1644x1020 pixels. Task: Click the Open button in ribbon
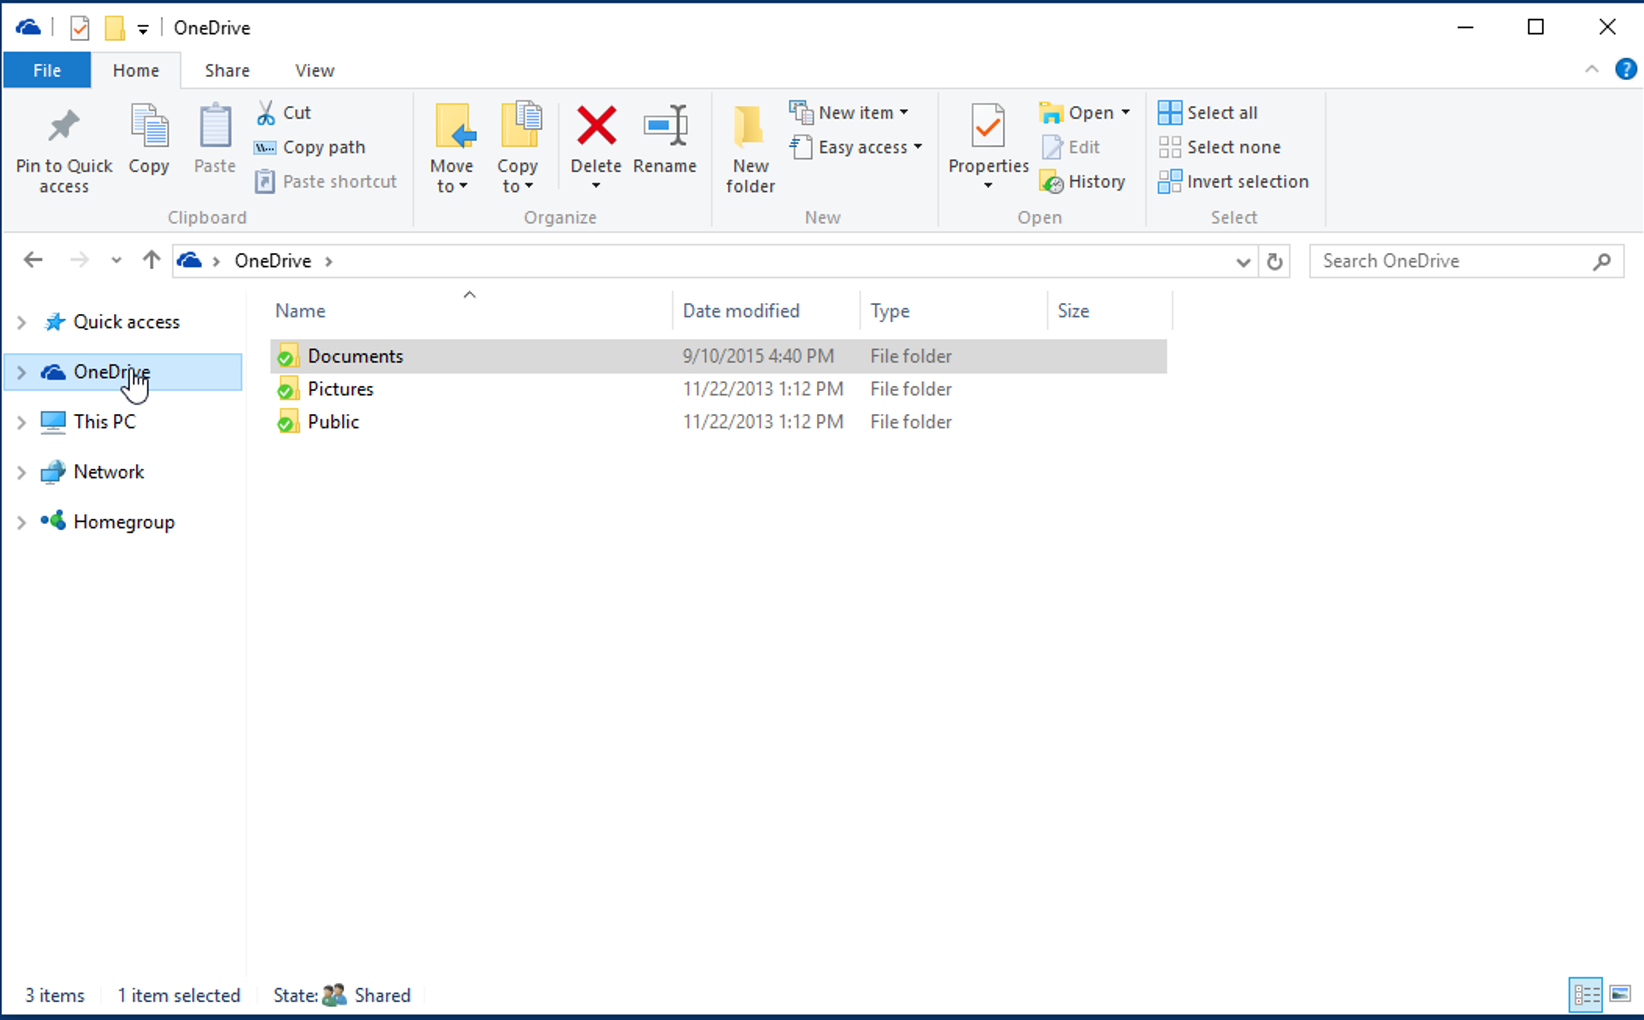[x=1076, y=113]
